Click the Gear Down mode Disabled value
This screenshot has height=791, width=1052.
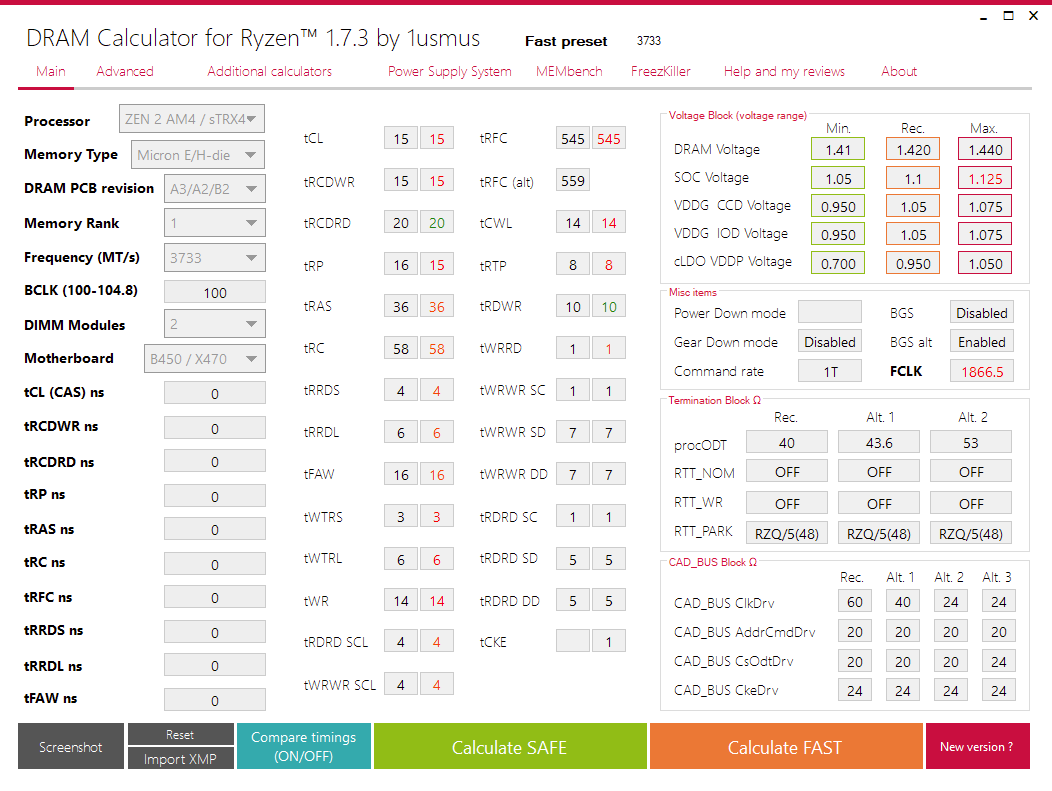click(830, 342)
